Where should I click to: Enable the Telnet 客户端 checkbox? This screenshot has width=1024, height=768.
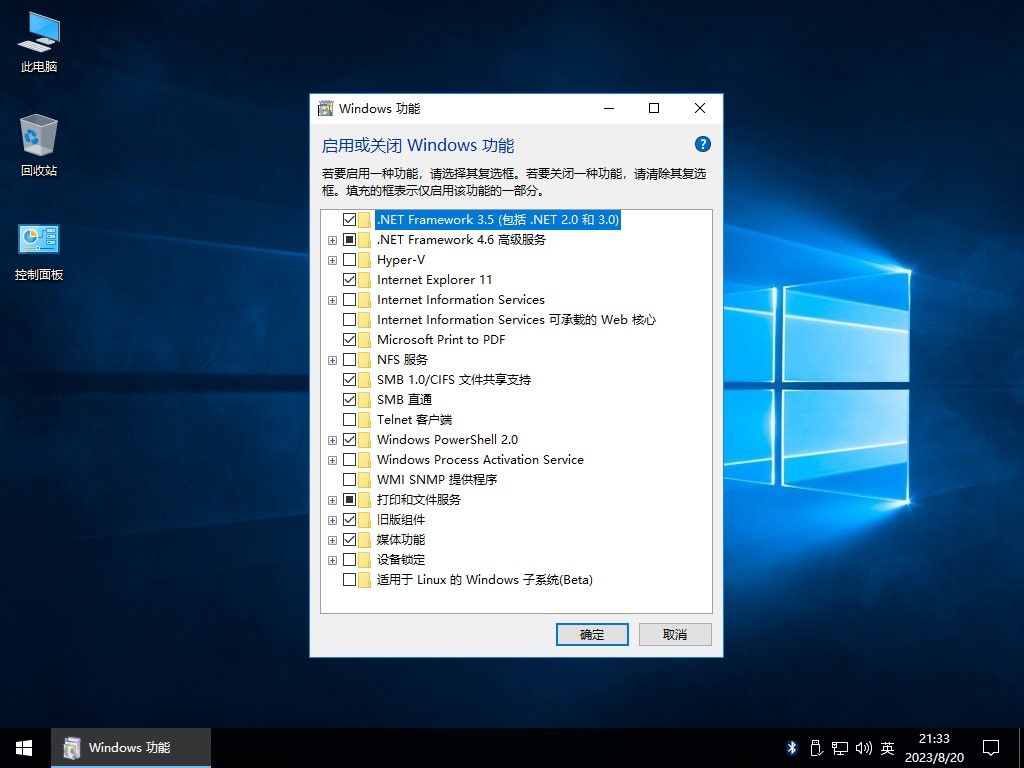349,420
